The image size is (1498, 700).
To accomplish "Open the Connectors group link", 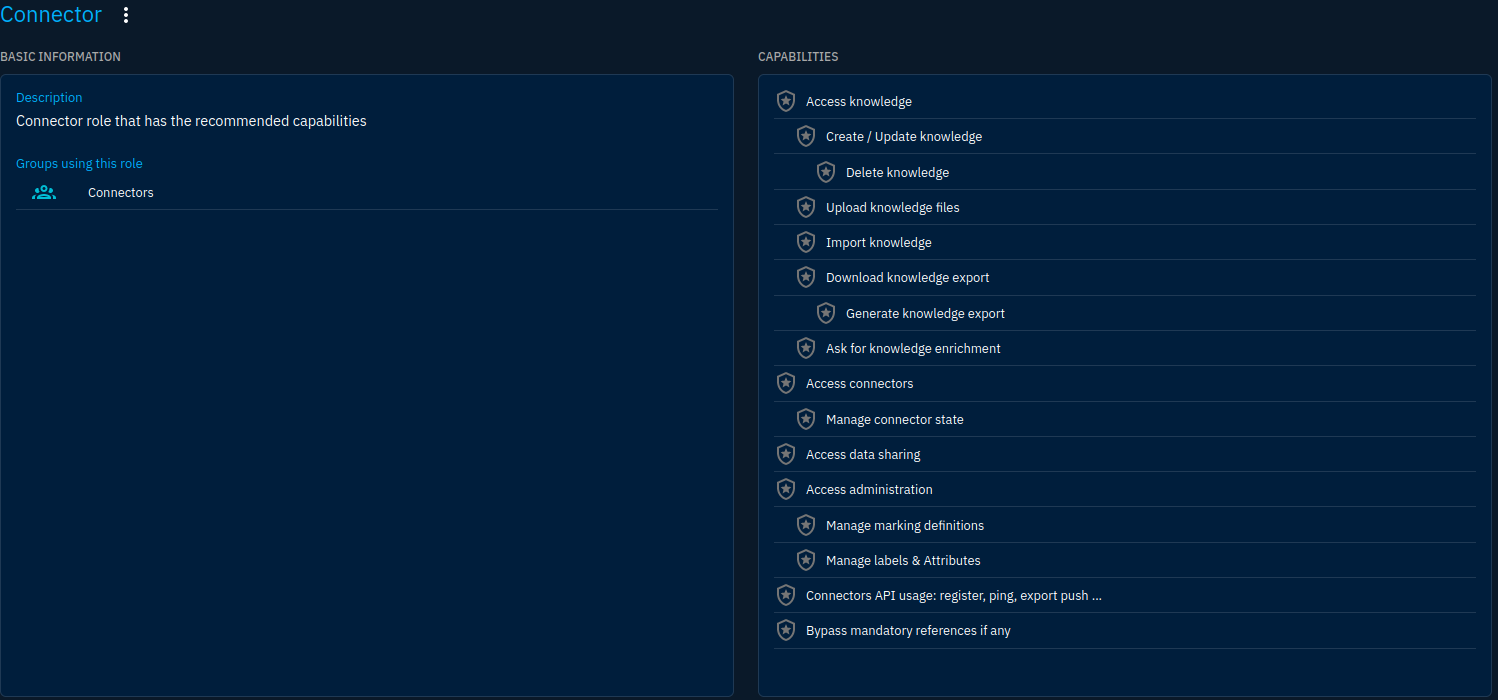I will point(121,193).
